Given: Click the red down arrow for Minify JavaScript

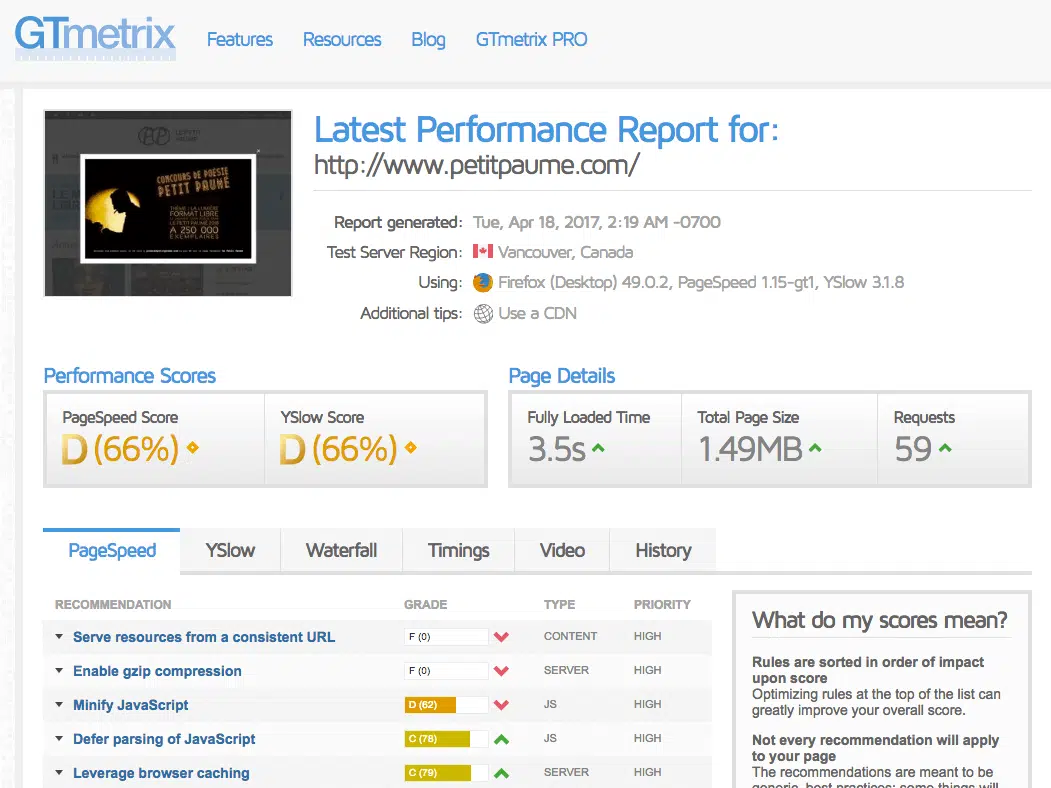Looking at the screenshot, I should tap(501, 706).
